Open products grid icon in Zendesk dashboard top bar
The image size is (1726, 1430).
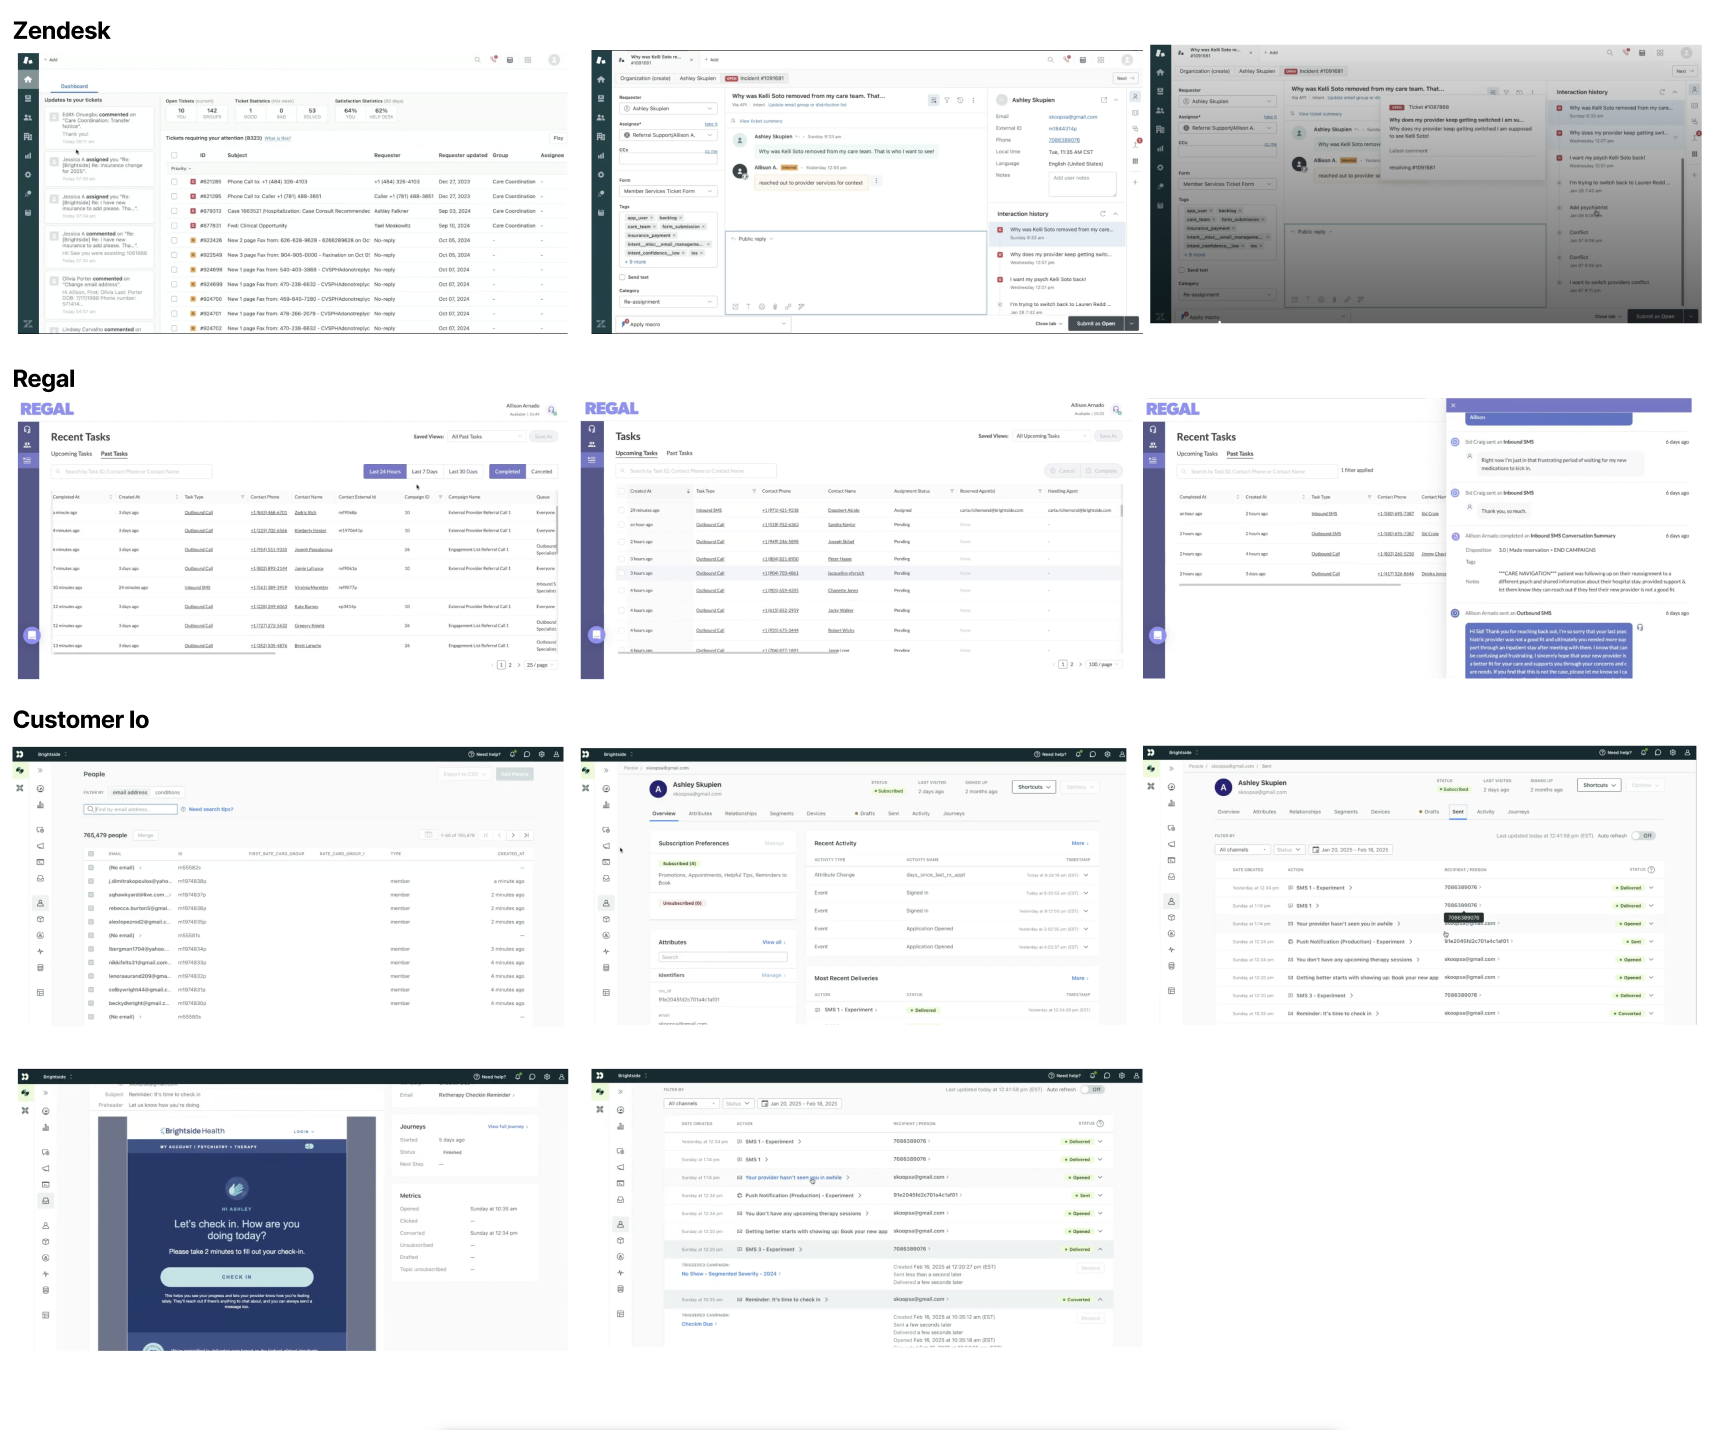click(x=528, y=60)
